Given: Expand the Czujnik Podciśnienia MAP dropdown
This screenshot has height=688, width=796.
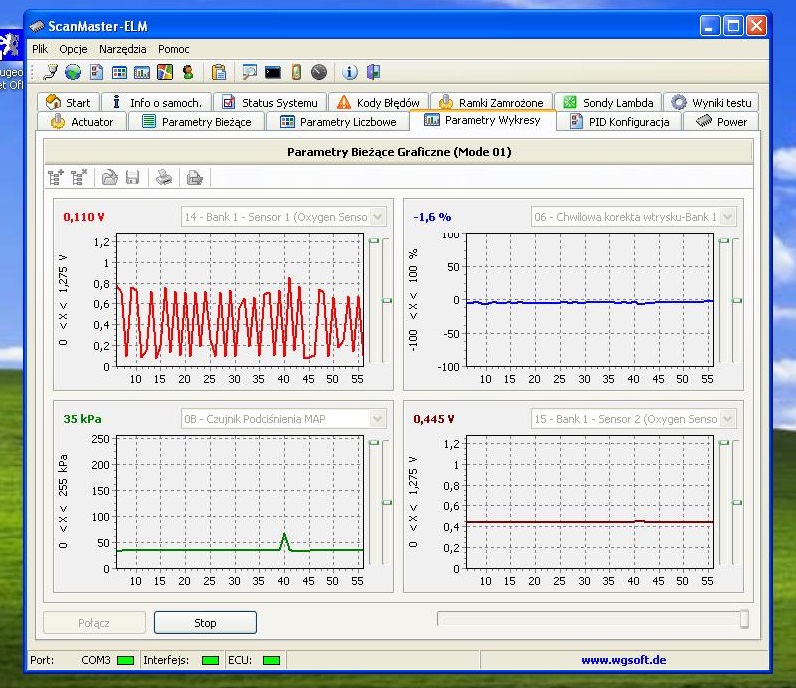Looking at the screenshot, I should [x=377, y=419].
